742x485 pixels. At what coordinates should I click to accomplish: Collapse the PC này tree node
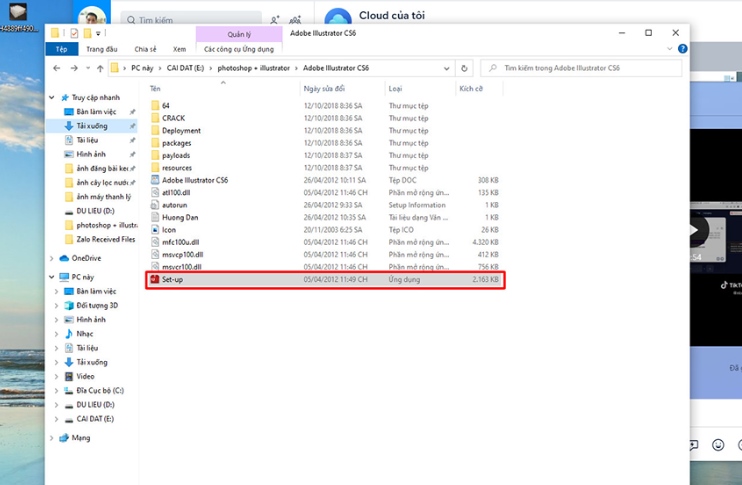point(52,276)
